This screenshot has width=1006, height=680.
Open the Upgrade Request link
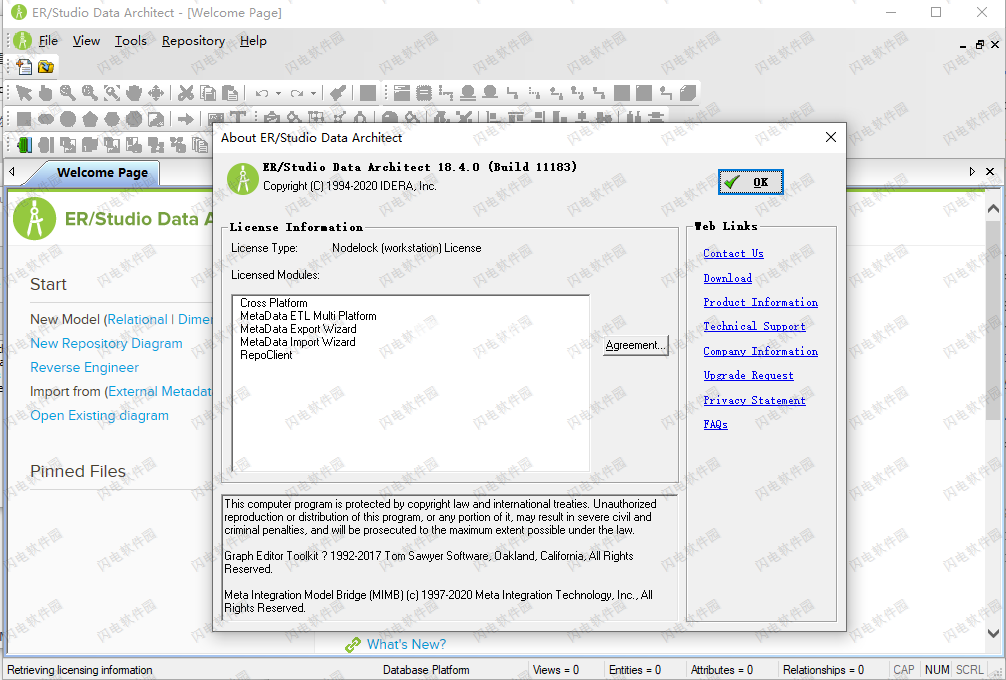(x=748, y=375)
